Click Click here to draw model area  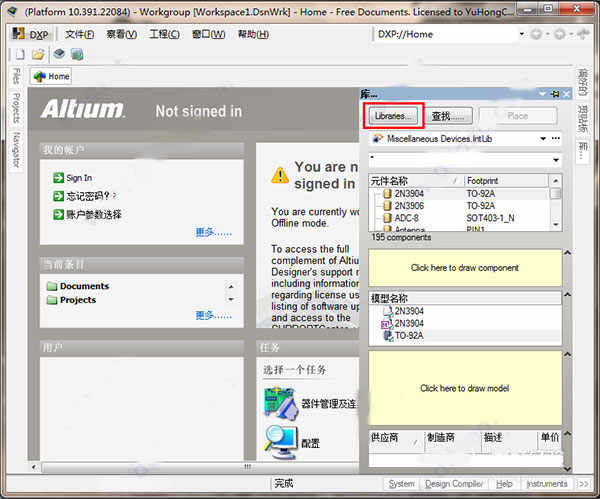point(465,388)
